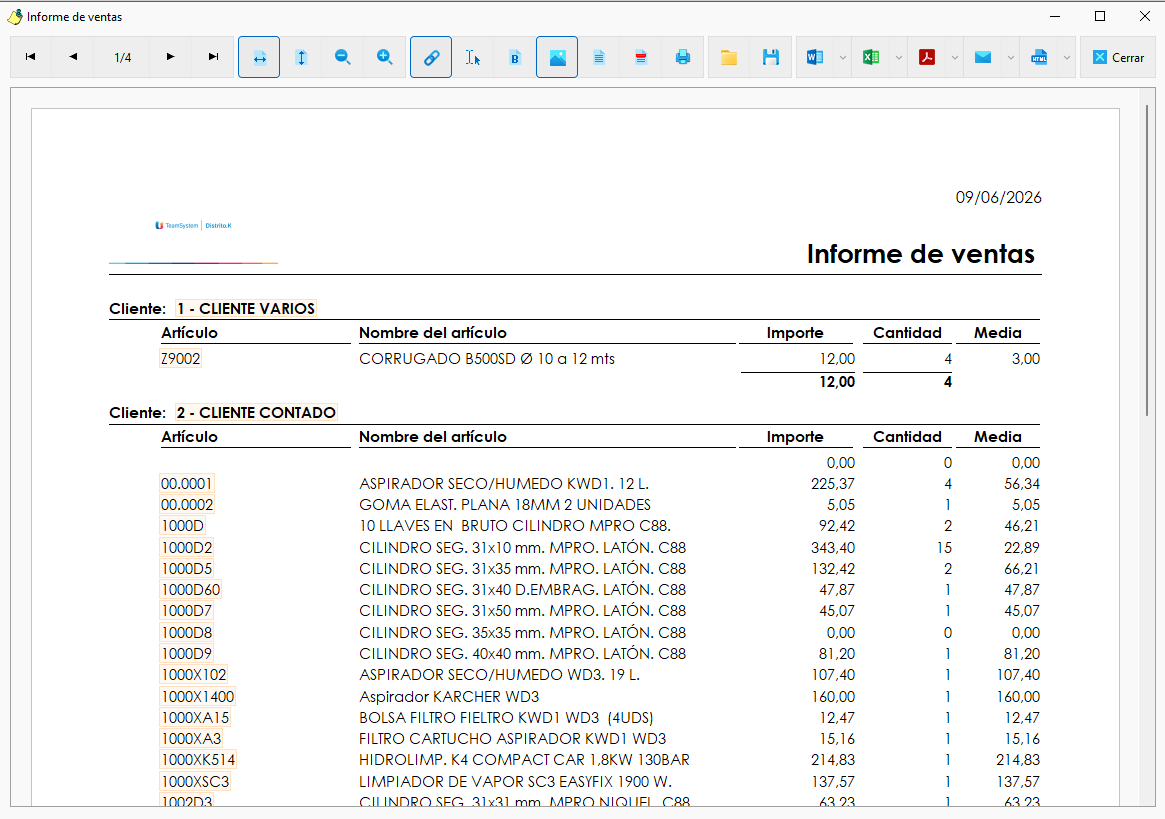Print the sales report
Image resolution: width=1165 pixels, height=819 pixels.
(x=683, y=57)
